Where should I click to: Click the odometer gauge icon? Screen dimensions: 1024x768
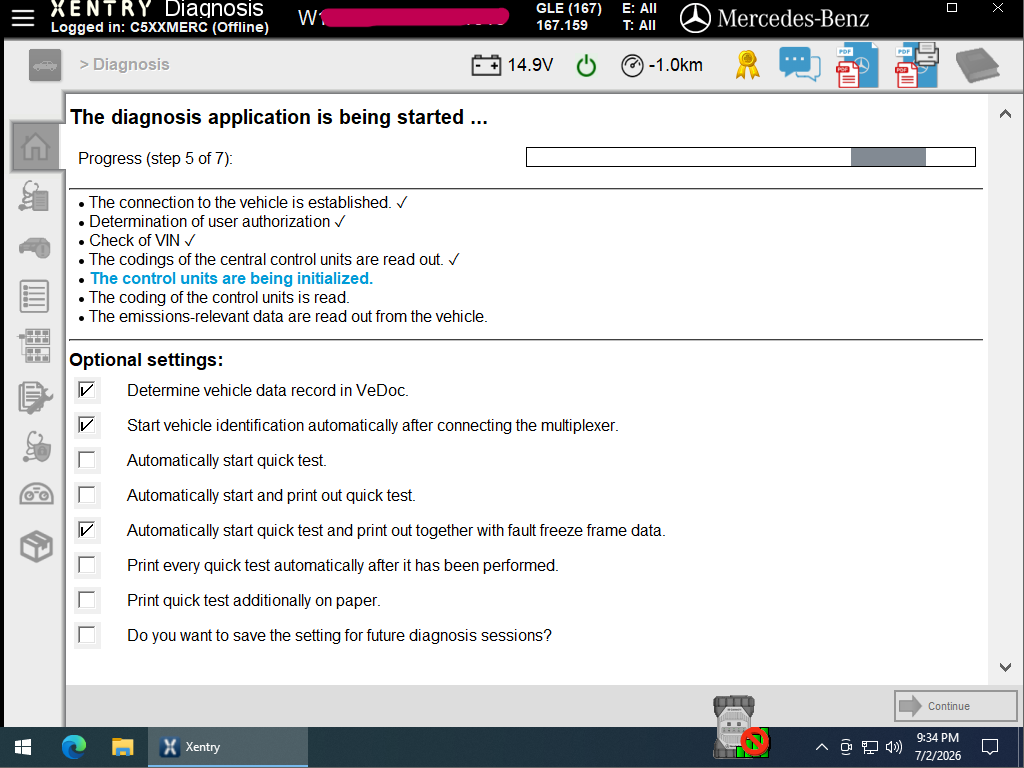click(x=632, y=65)
